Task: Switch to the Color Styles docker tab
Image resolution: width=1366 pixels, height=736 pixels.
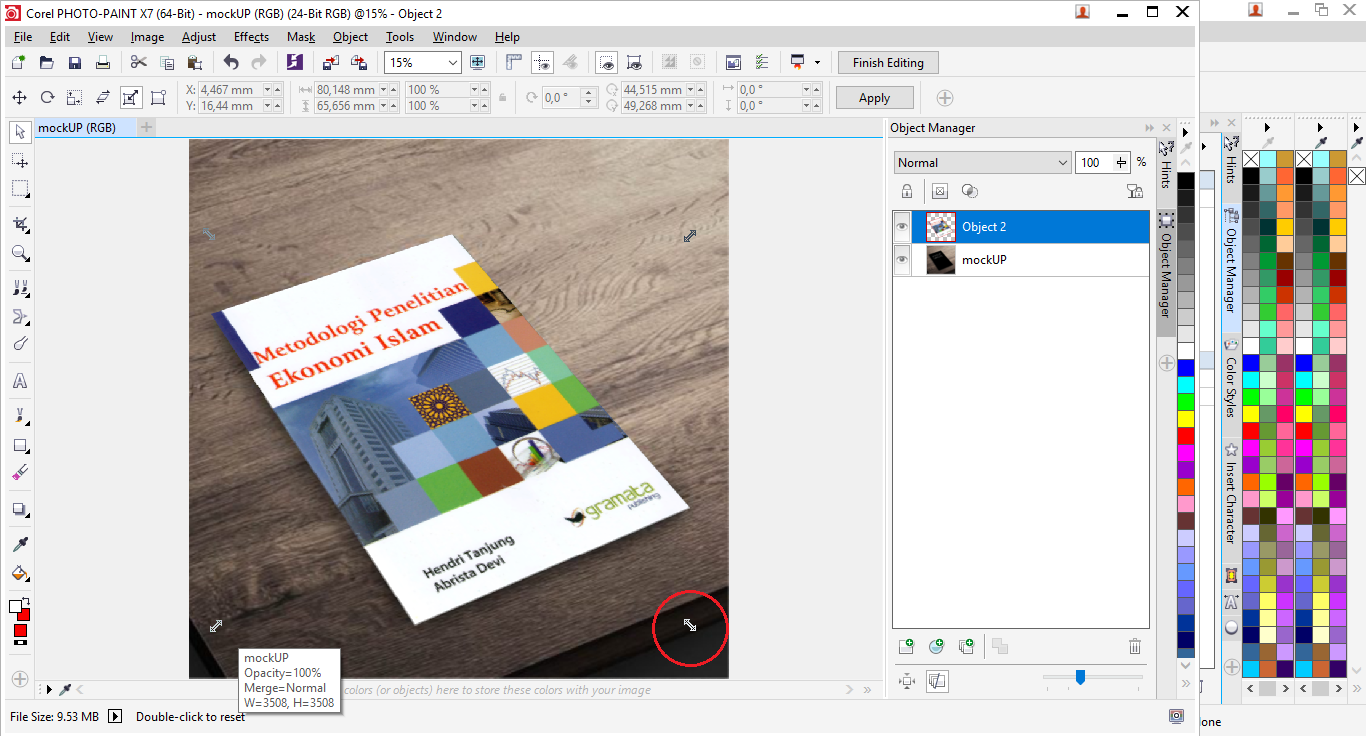Action: click(x=1231, y=390)
